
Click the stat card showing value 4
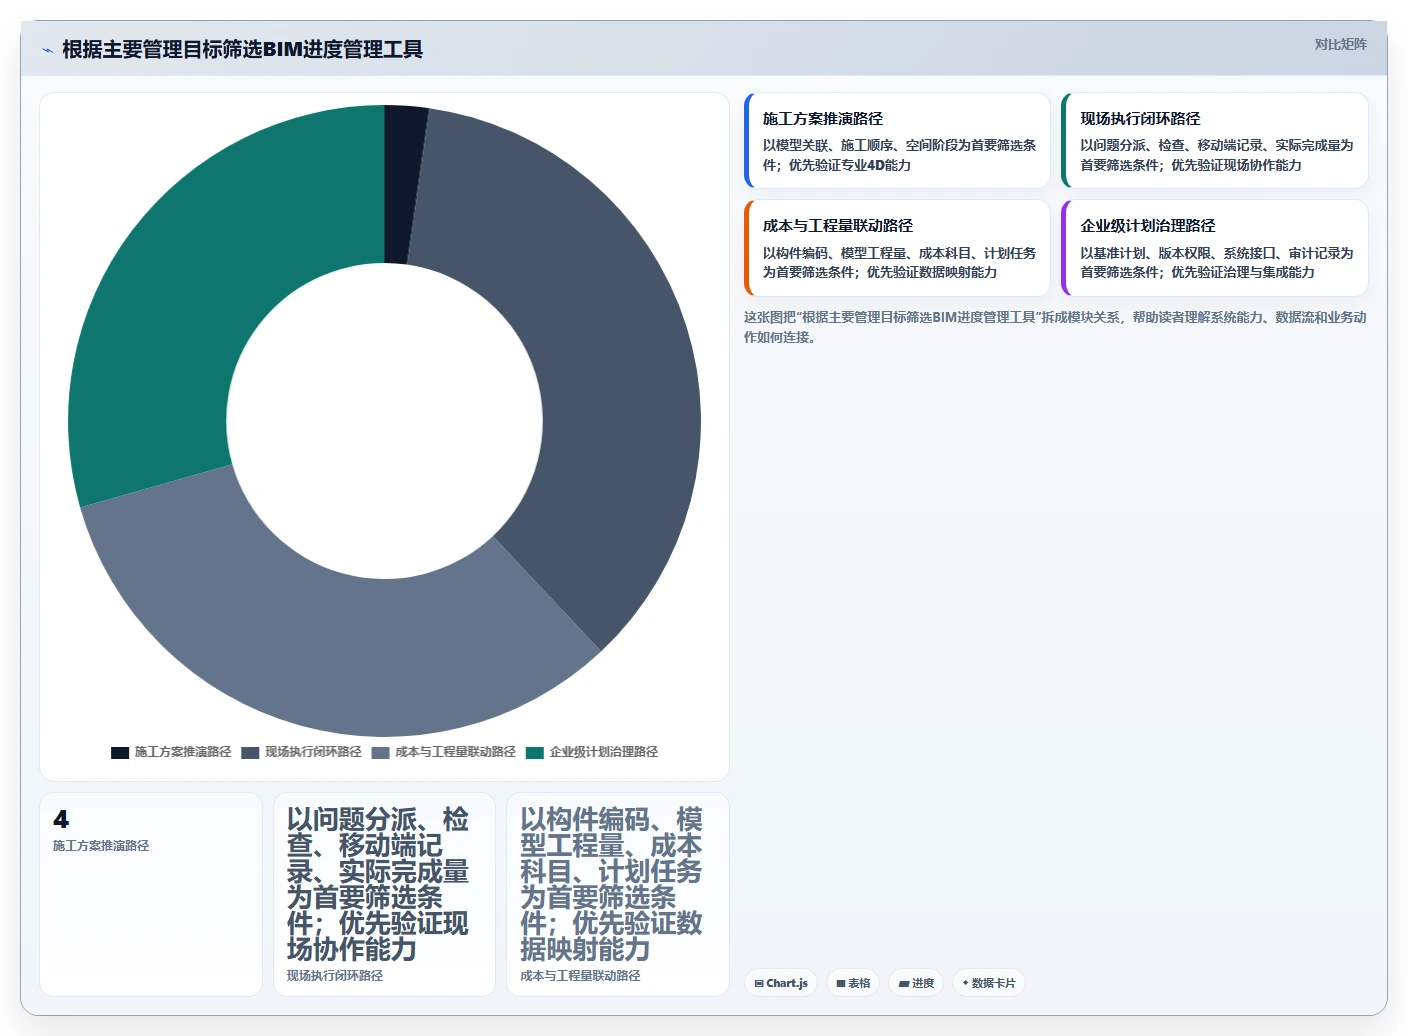coord(151,894)
